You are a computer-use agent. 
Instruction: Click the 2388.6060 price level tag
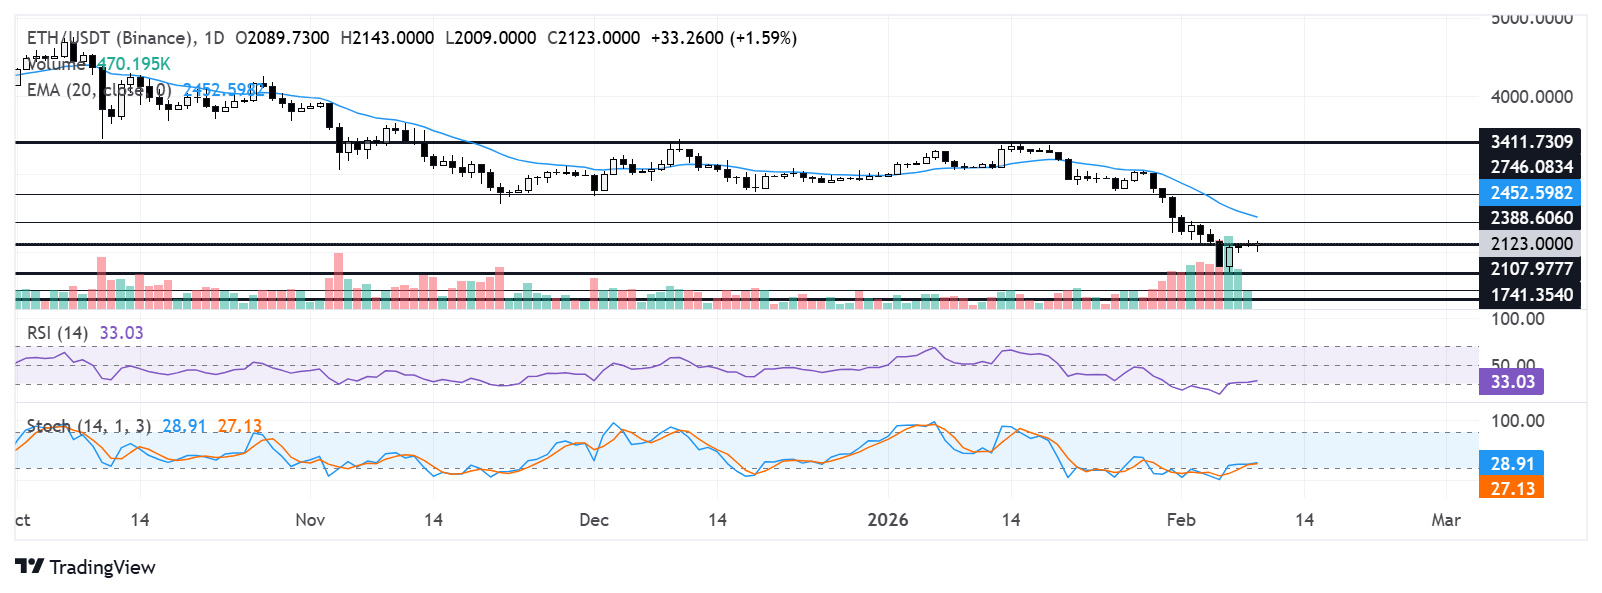[x=1530, y=218]
